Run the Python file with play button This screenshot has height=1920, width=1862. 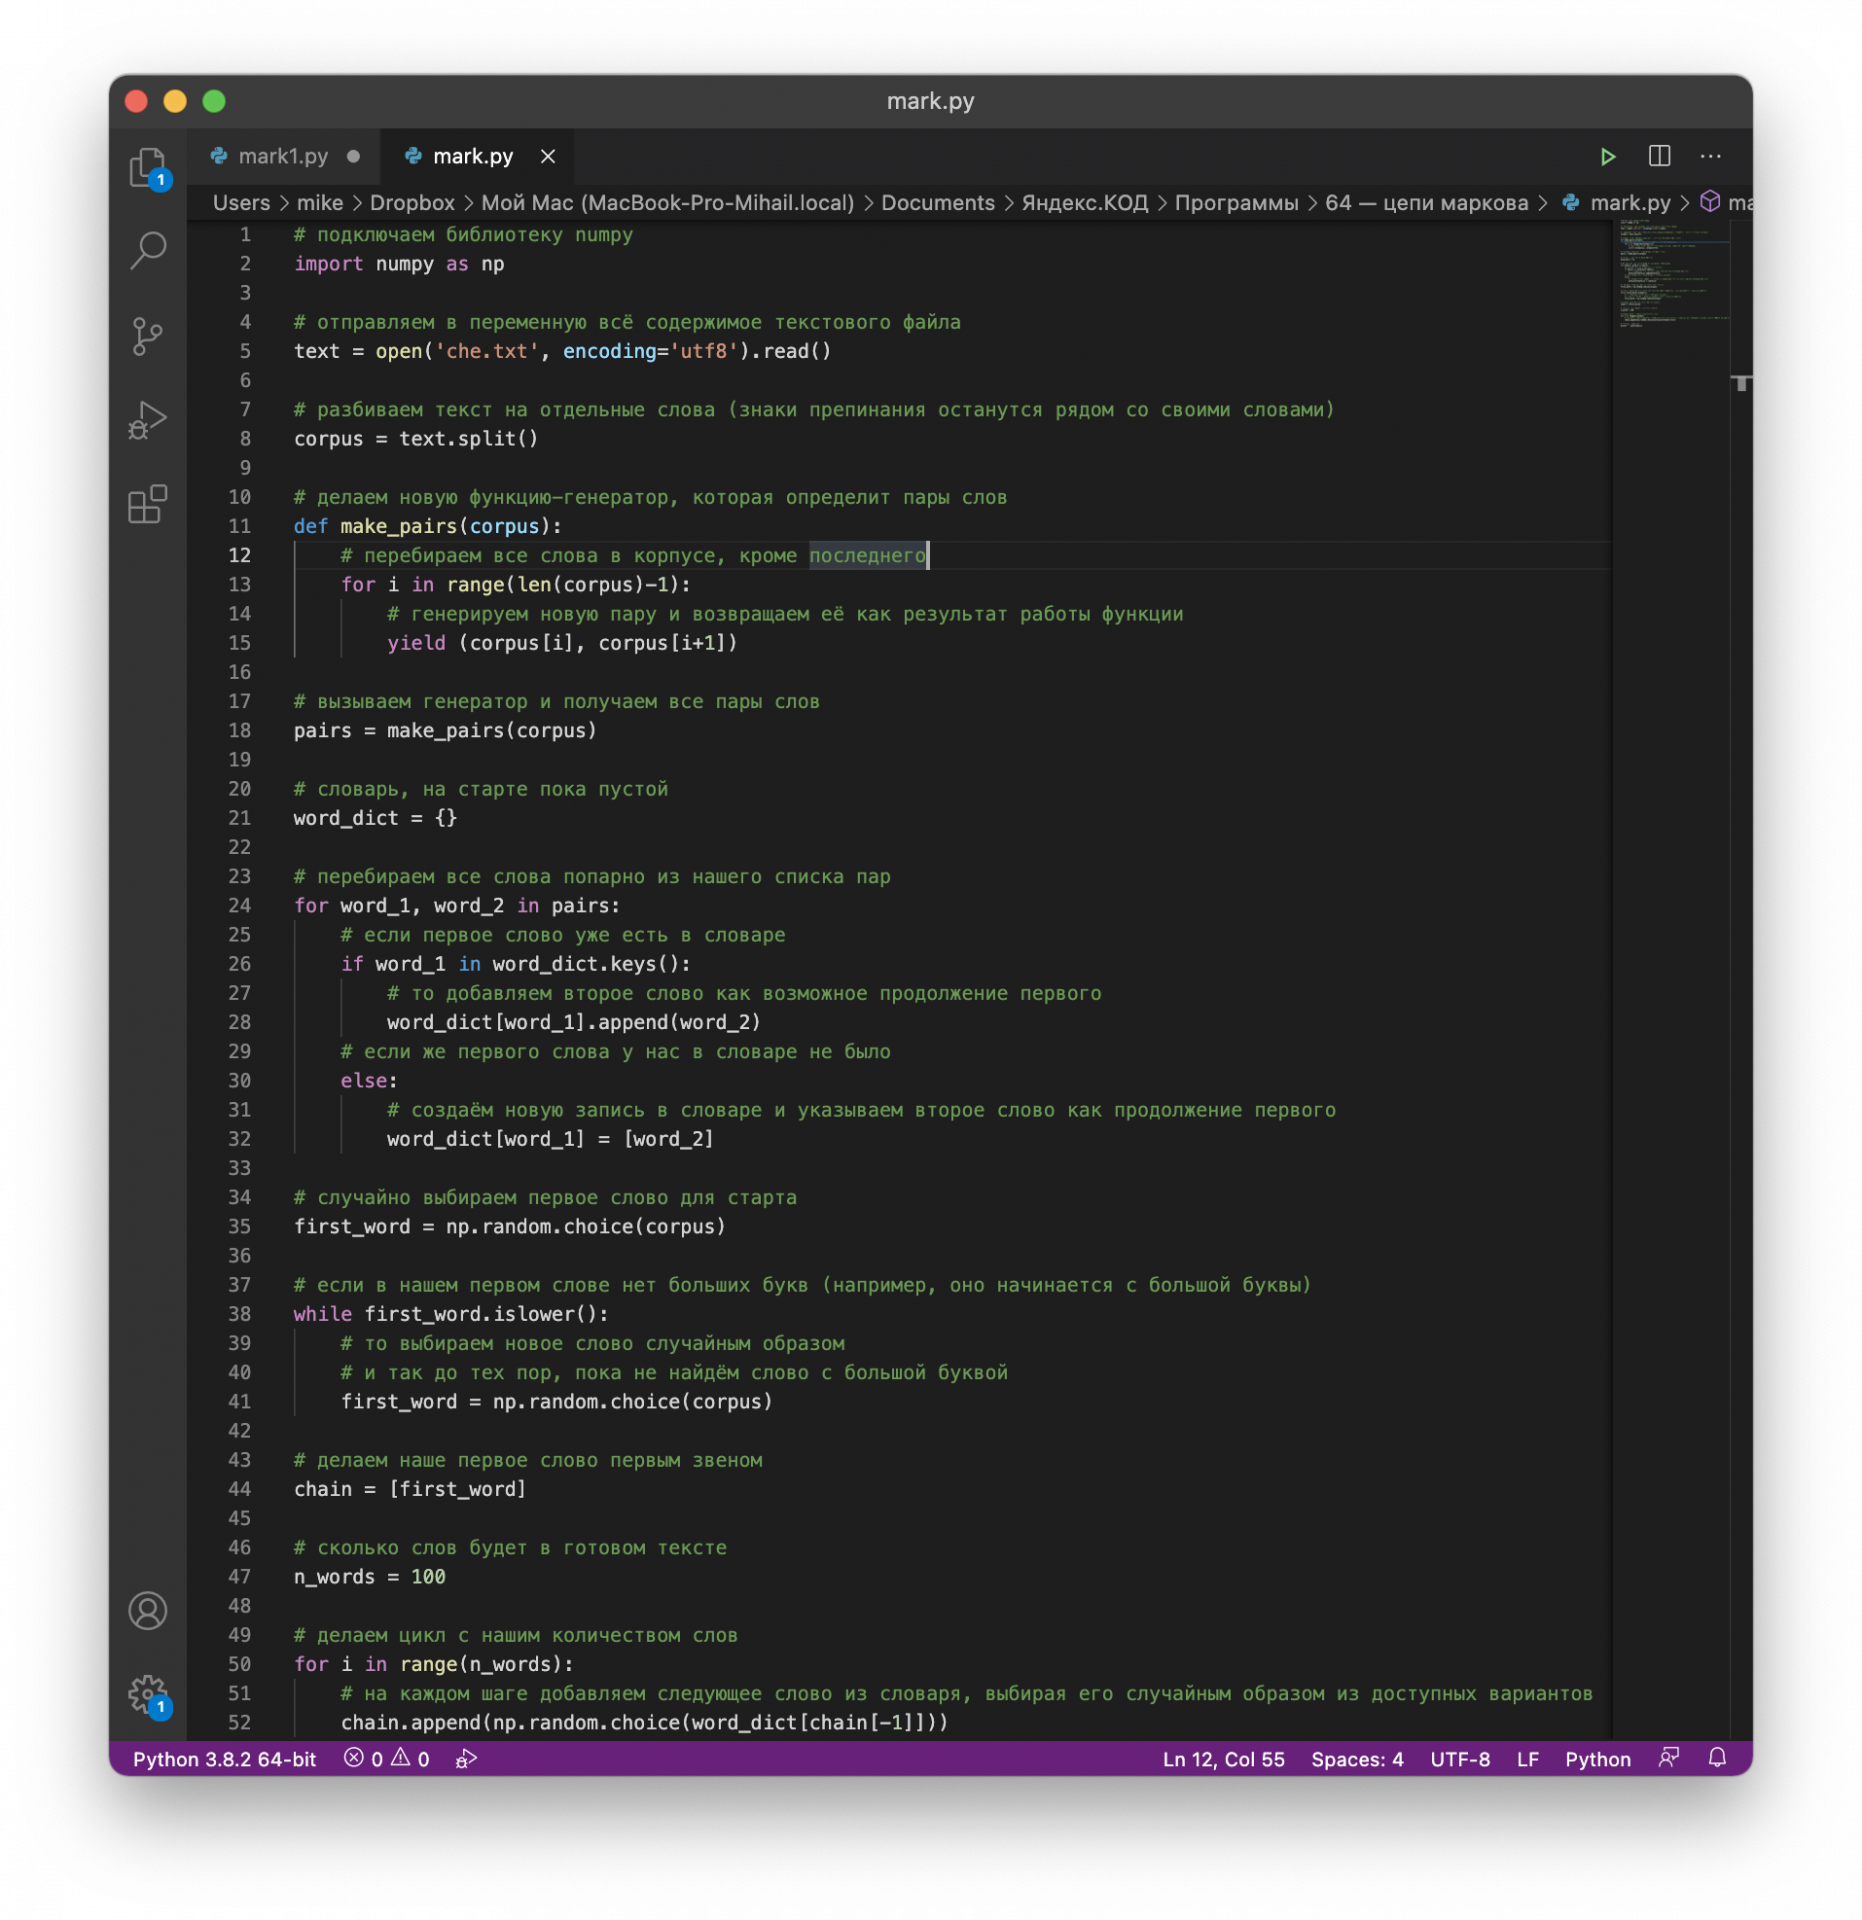(1607, 157)
